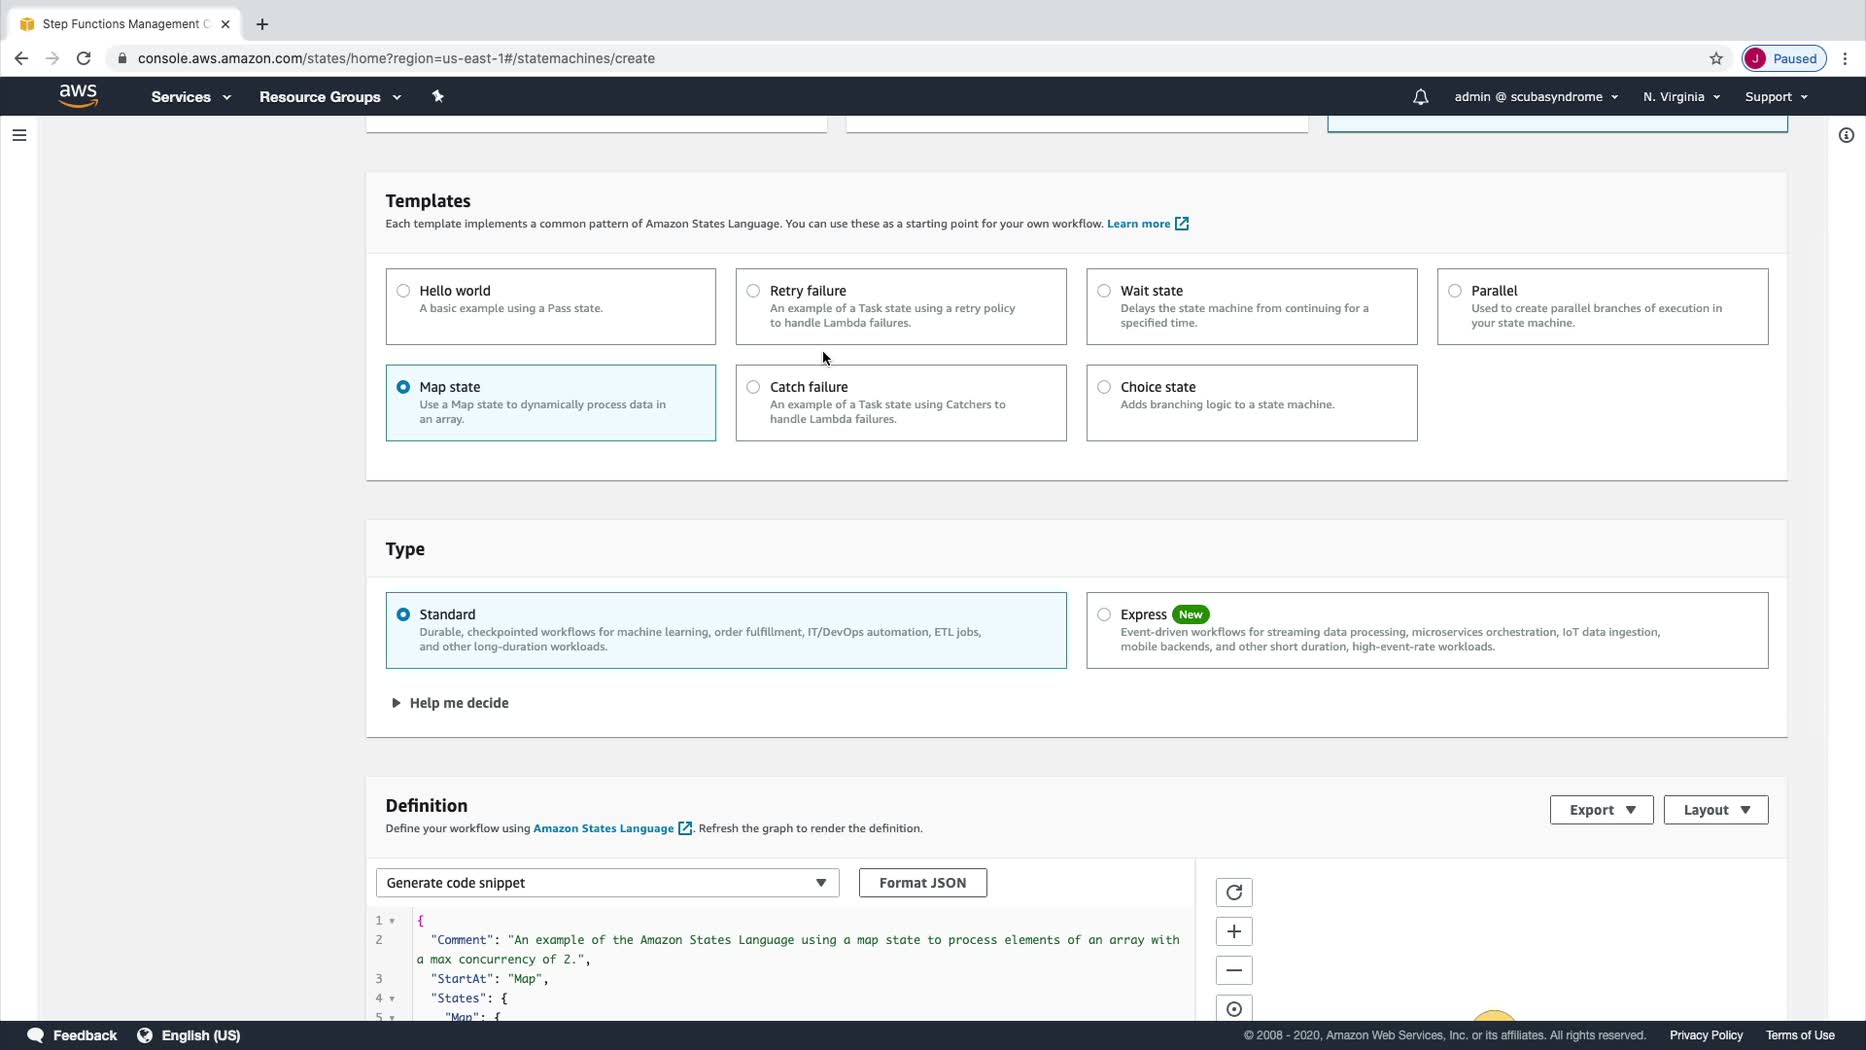The height and width of the screenshot is (1050, 1866).
Task: Click the pin shortcut icon in navbar
Action: tap(437, 97)
